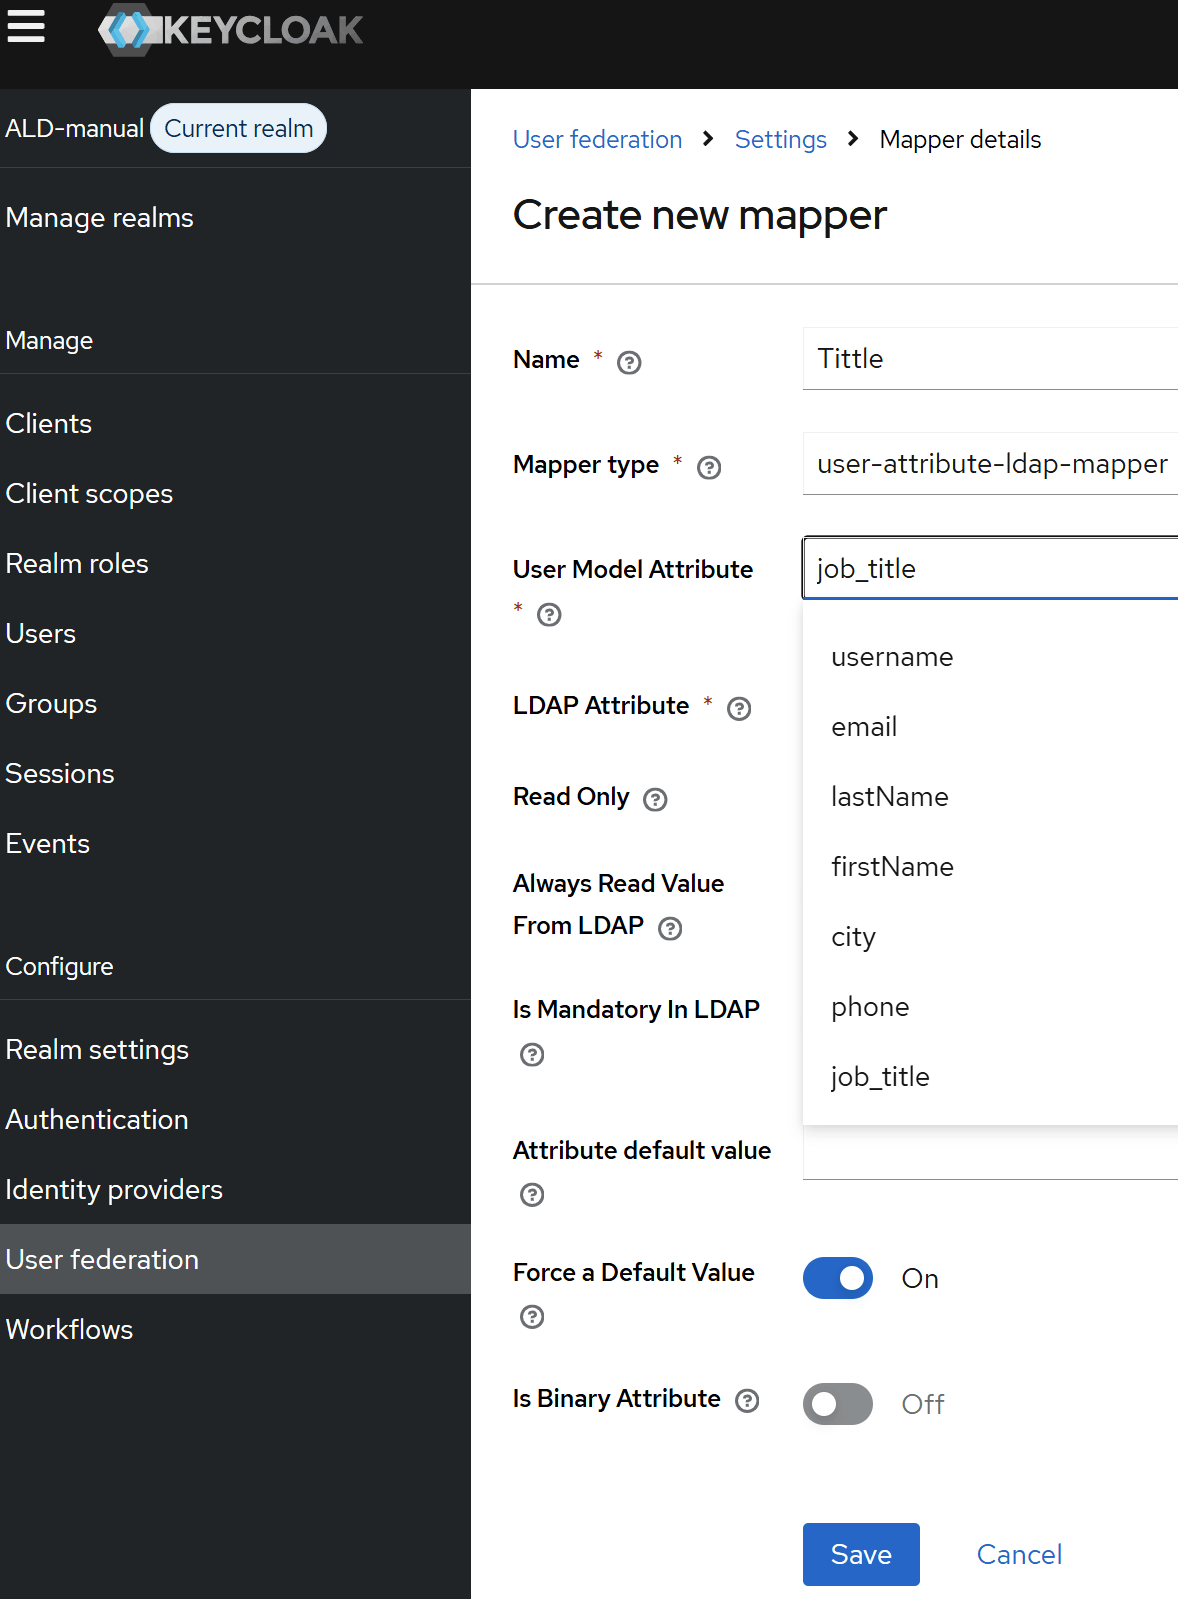This screenshot has width=1178, height=1599.
Task: Navigate to Realm roles
Action: (x=235, y=564)
